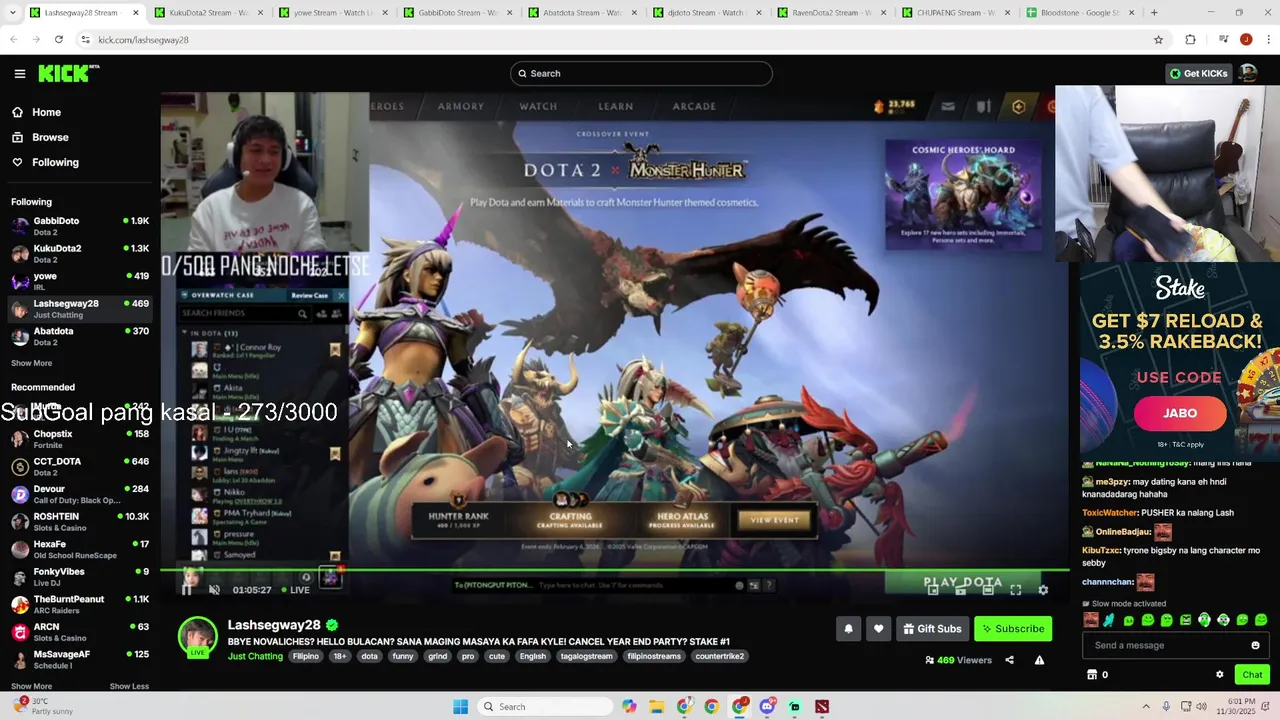Viewport: 1280px width, 720px height.
Task: Report stream with warning icon
Action: (x=1039, y=660)
